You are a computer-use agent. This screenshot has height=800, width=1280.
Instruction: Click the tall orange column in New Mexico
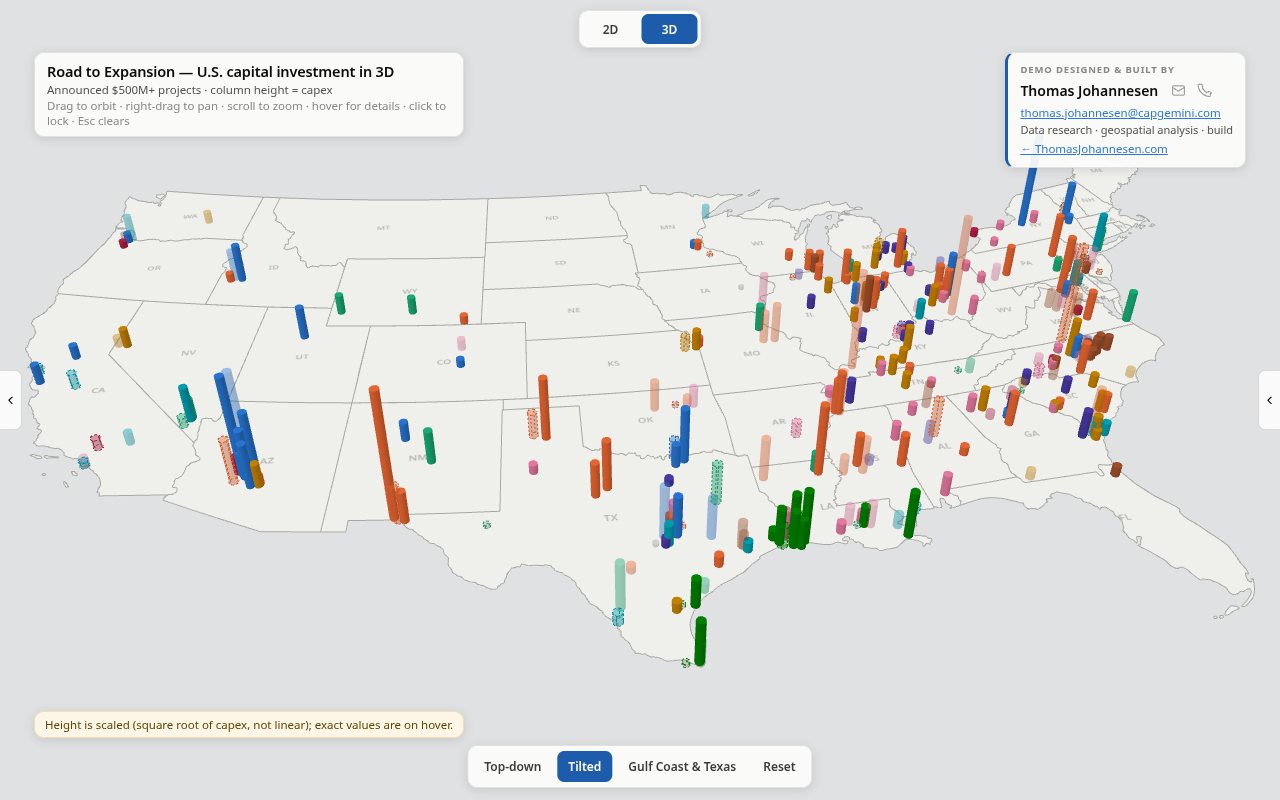coord(385,452)
